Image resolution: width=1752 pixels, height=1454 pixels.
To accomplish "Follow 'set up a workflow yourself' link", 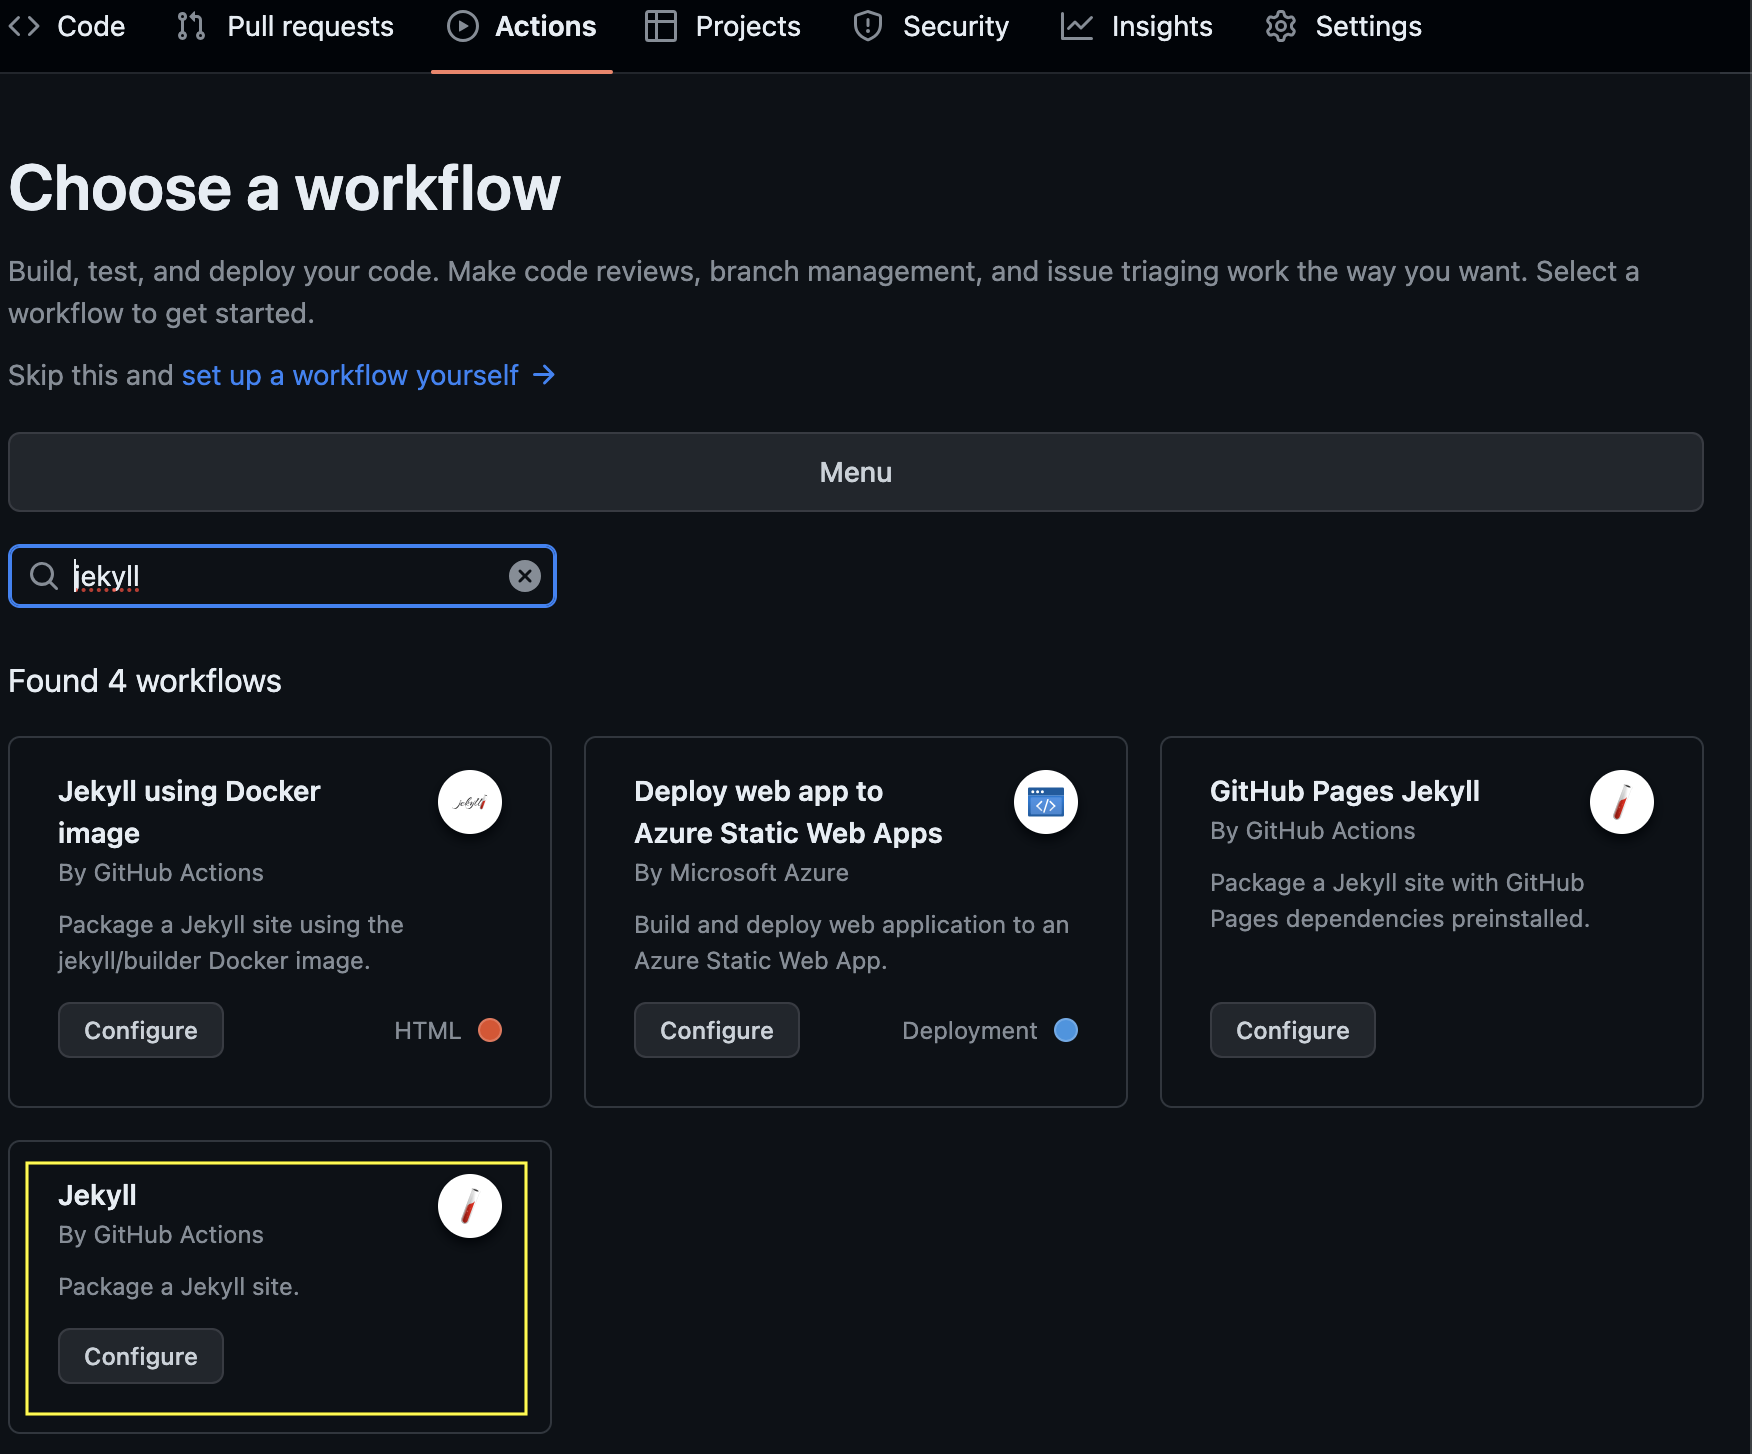I will coord(350,375).
